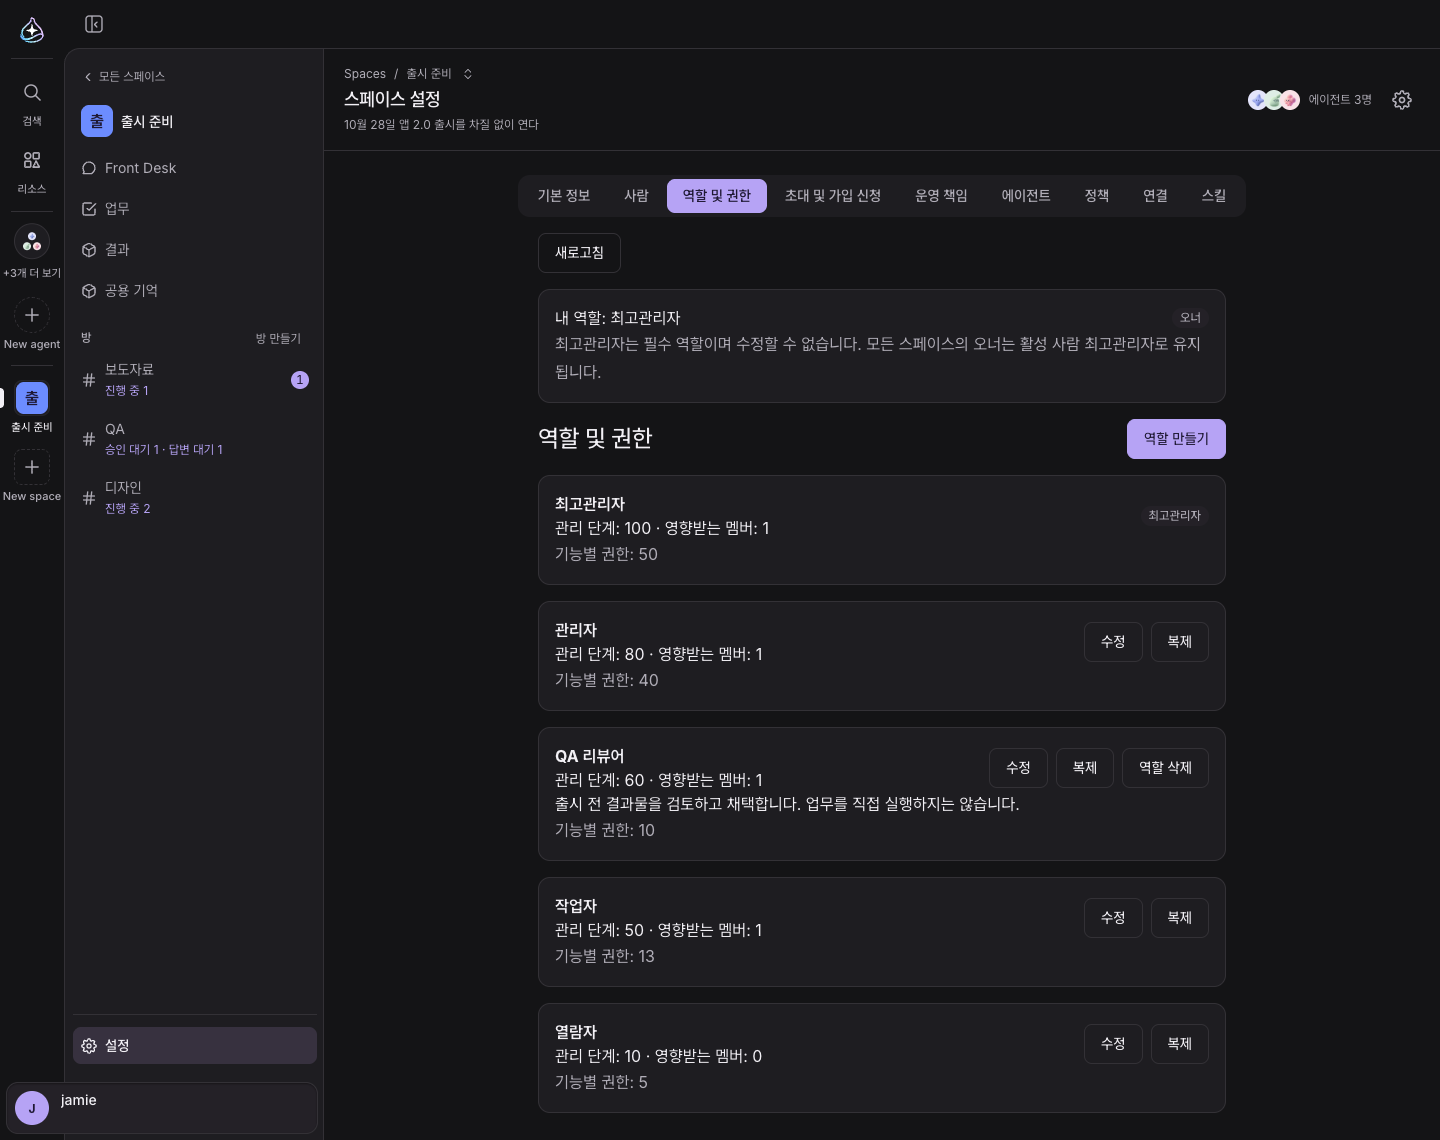Click the New agent plus icon
Image resolution: width=1440 pixels, height=1140 pixels.
point(32,315)
